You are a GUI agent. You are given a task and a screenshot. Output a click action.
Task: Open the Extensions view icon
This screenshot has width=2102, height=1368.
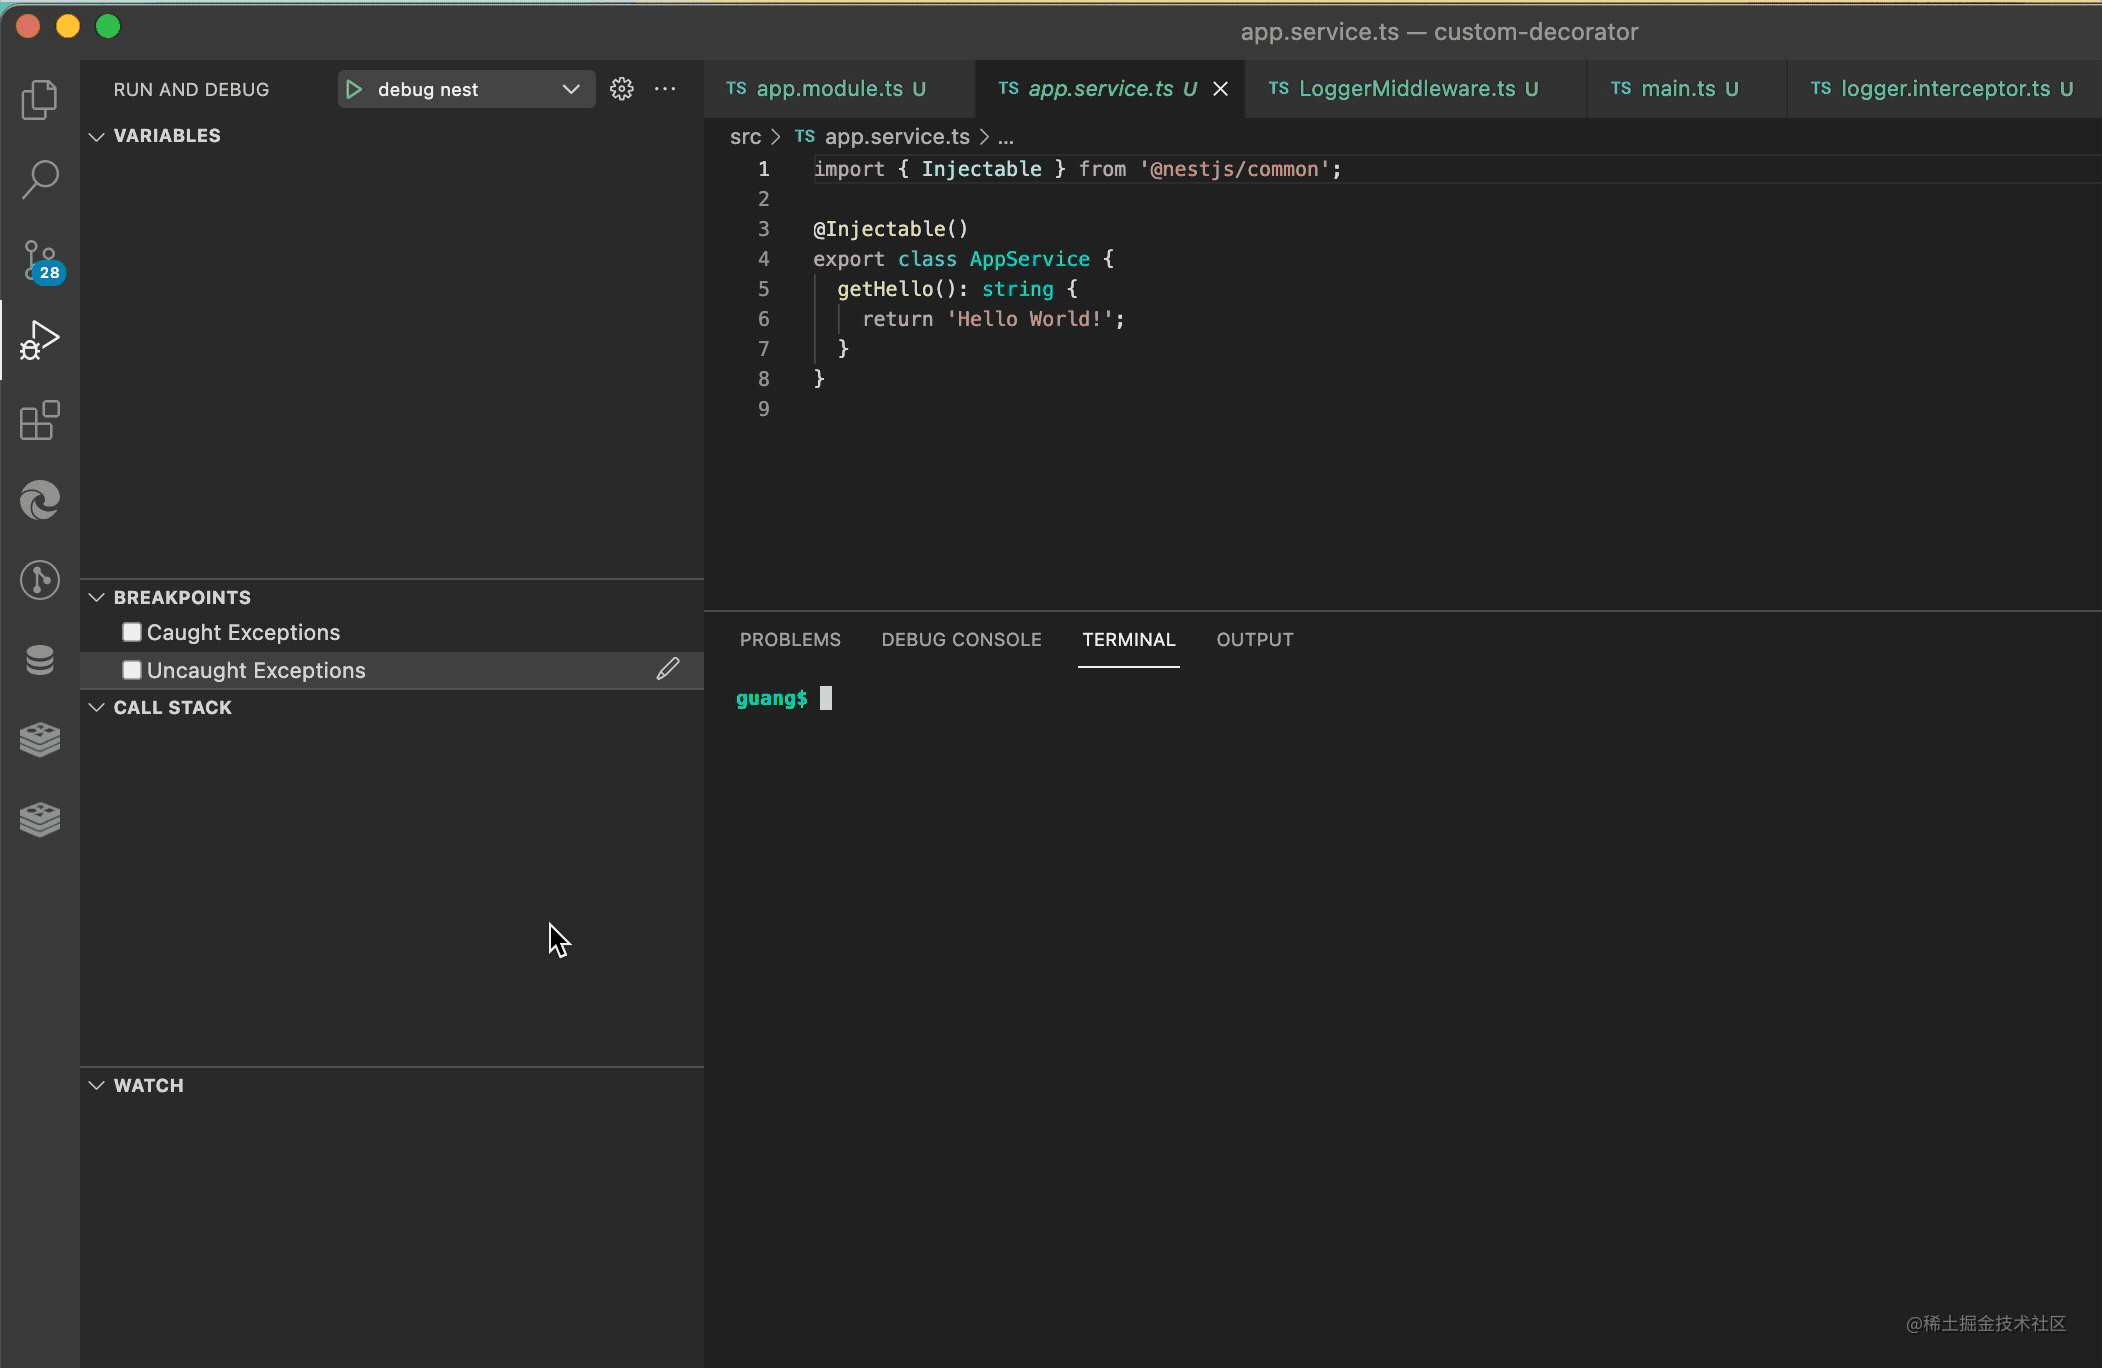point(40,420)
